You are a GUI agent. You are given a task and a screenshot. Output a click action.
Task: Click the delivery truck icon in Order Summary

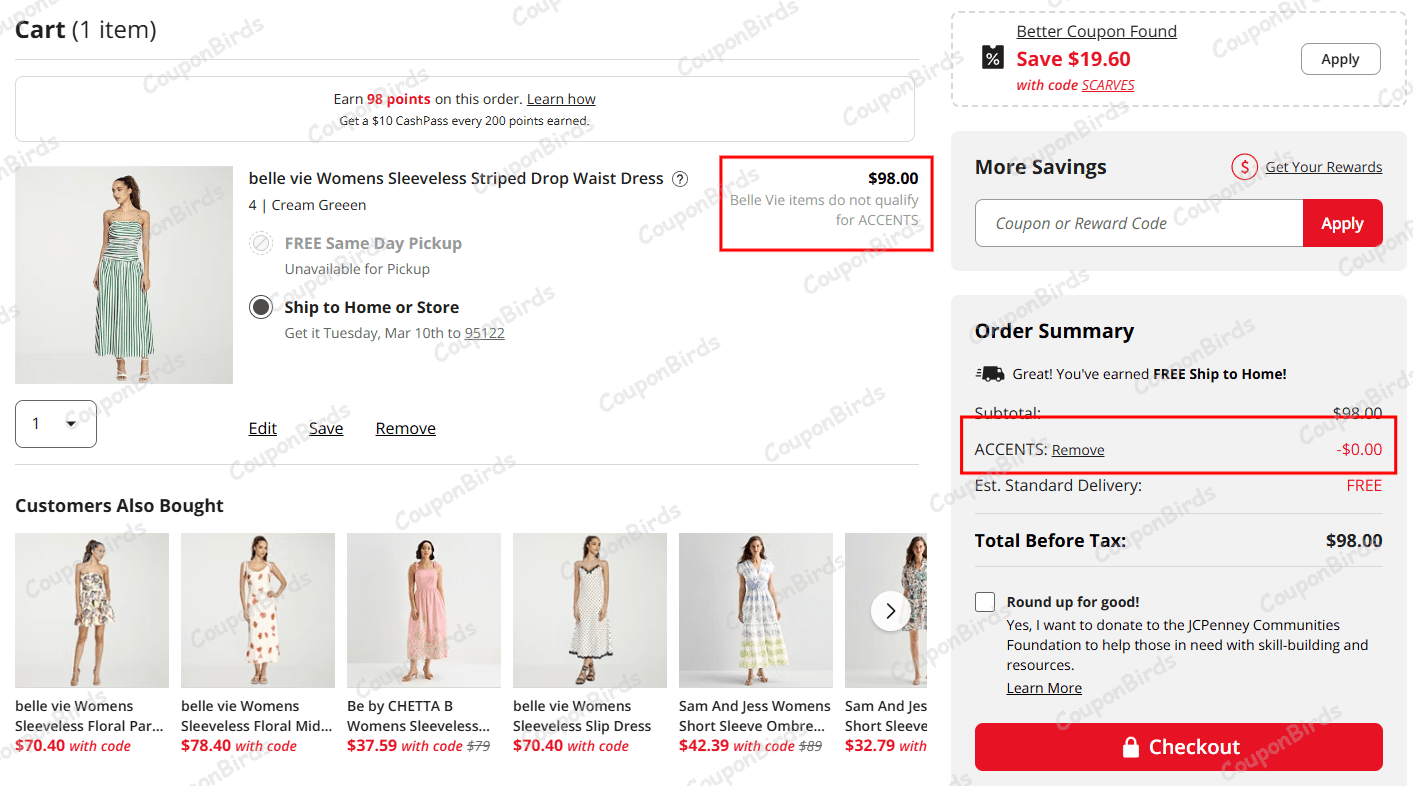(x=990, y=373)
